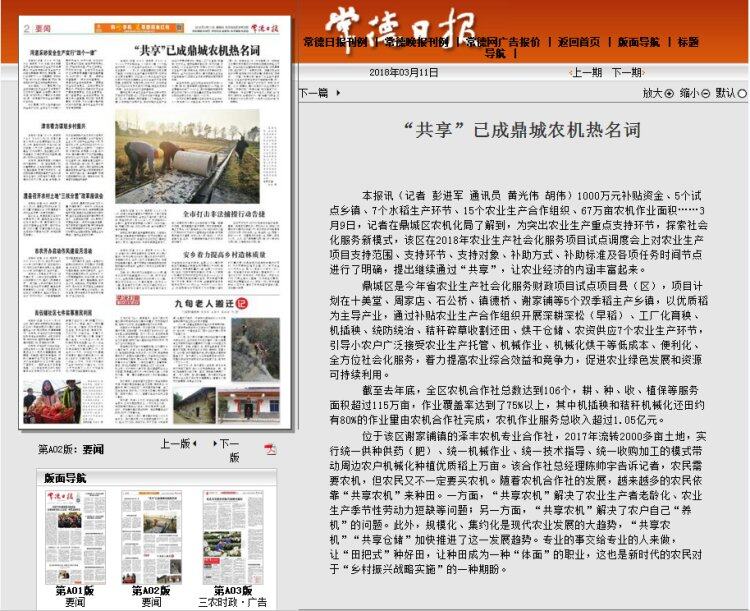The height and width of the screenshot is (611, 750).
Task: Go to 返回首页
Action: (579, 42)
